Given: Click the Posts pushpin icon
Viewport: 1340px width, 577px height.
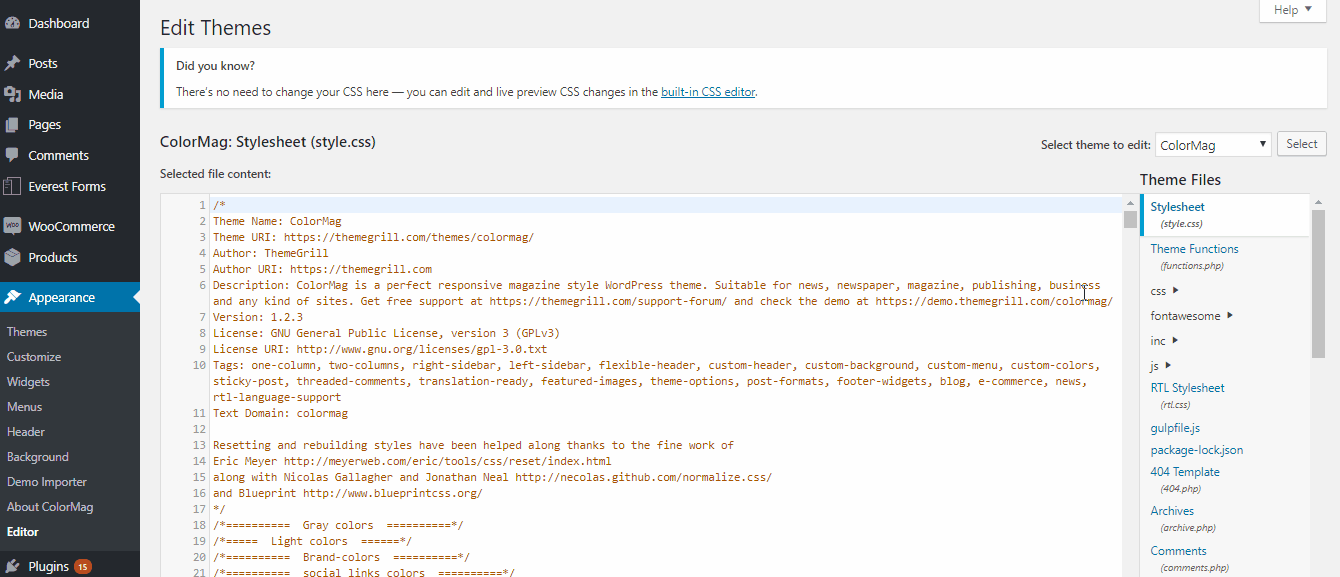Looking at the screenshot, I should [13, 63].
